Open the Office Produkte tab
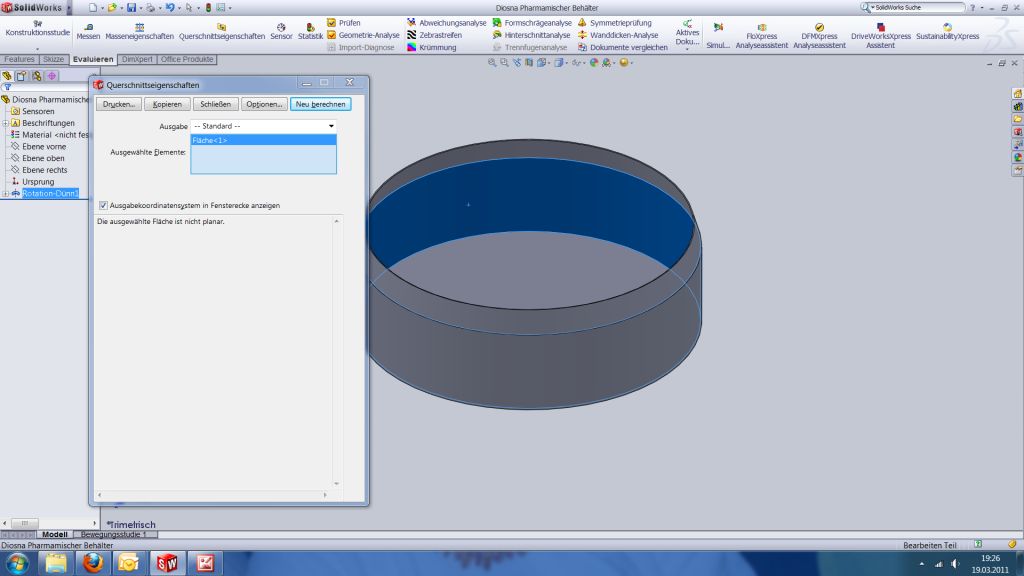This screenshot has height=576, width=1024. pos(187,59)
